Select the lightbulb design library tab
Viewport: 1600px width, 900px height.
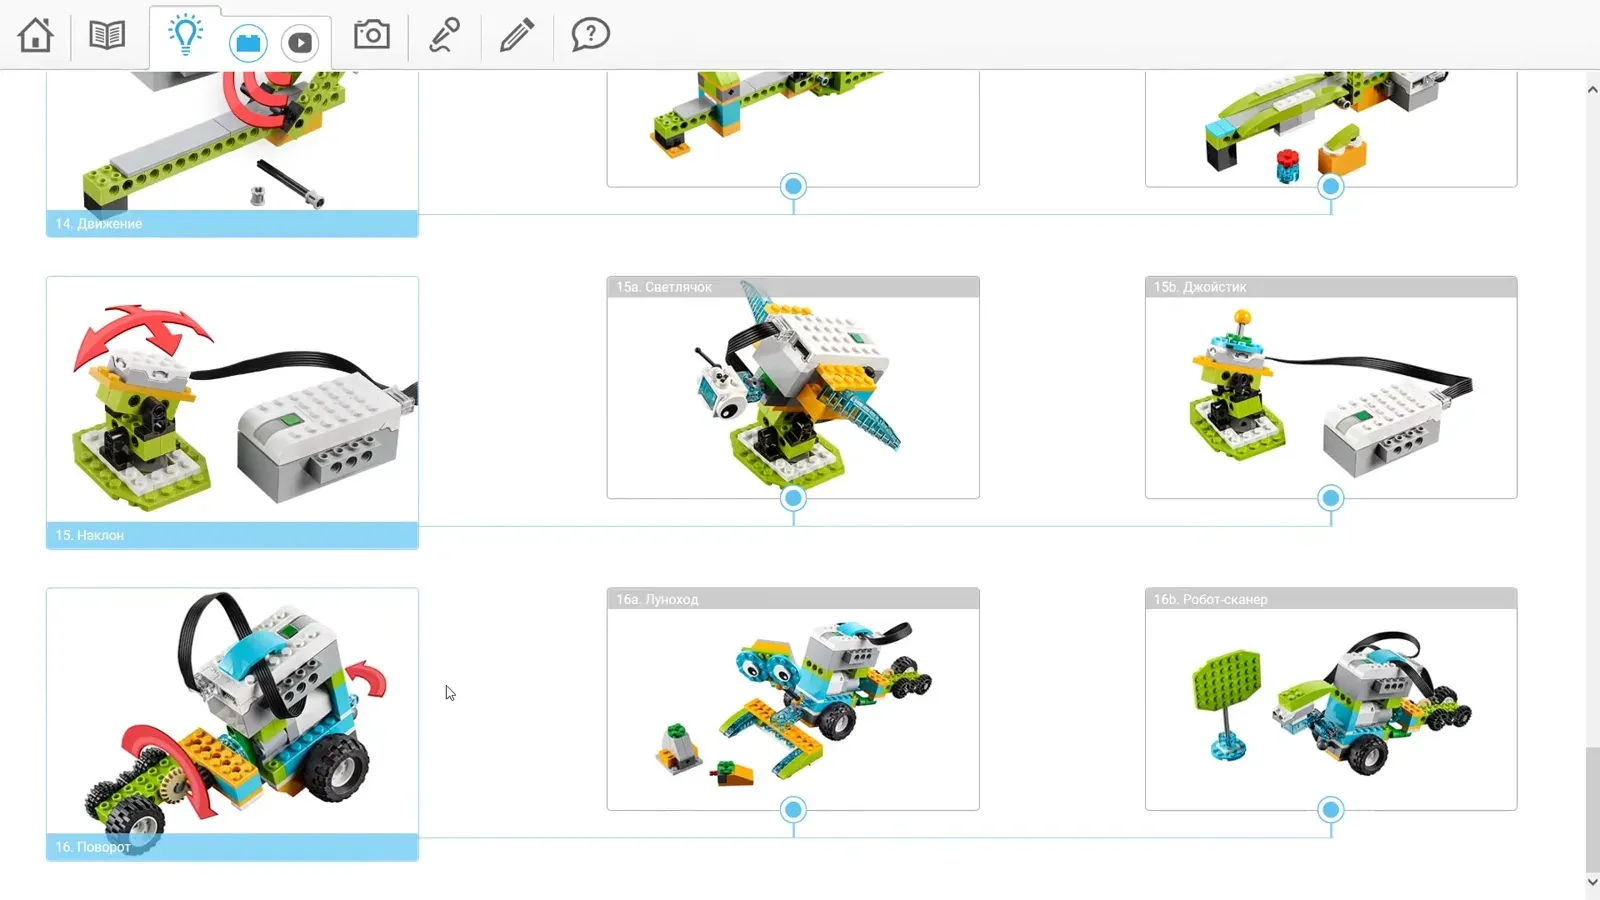[x=185, y=35]
